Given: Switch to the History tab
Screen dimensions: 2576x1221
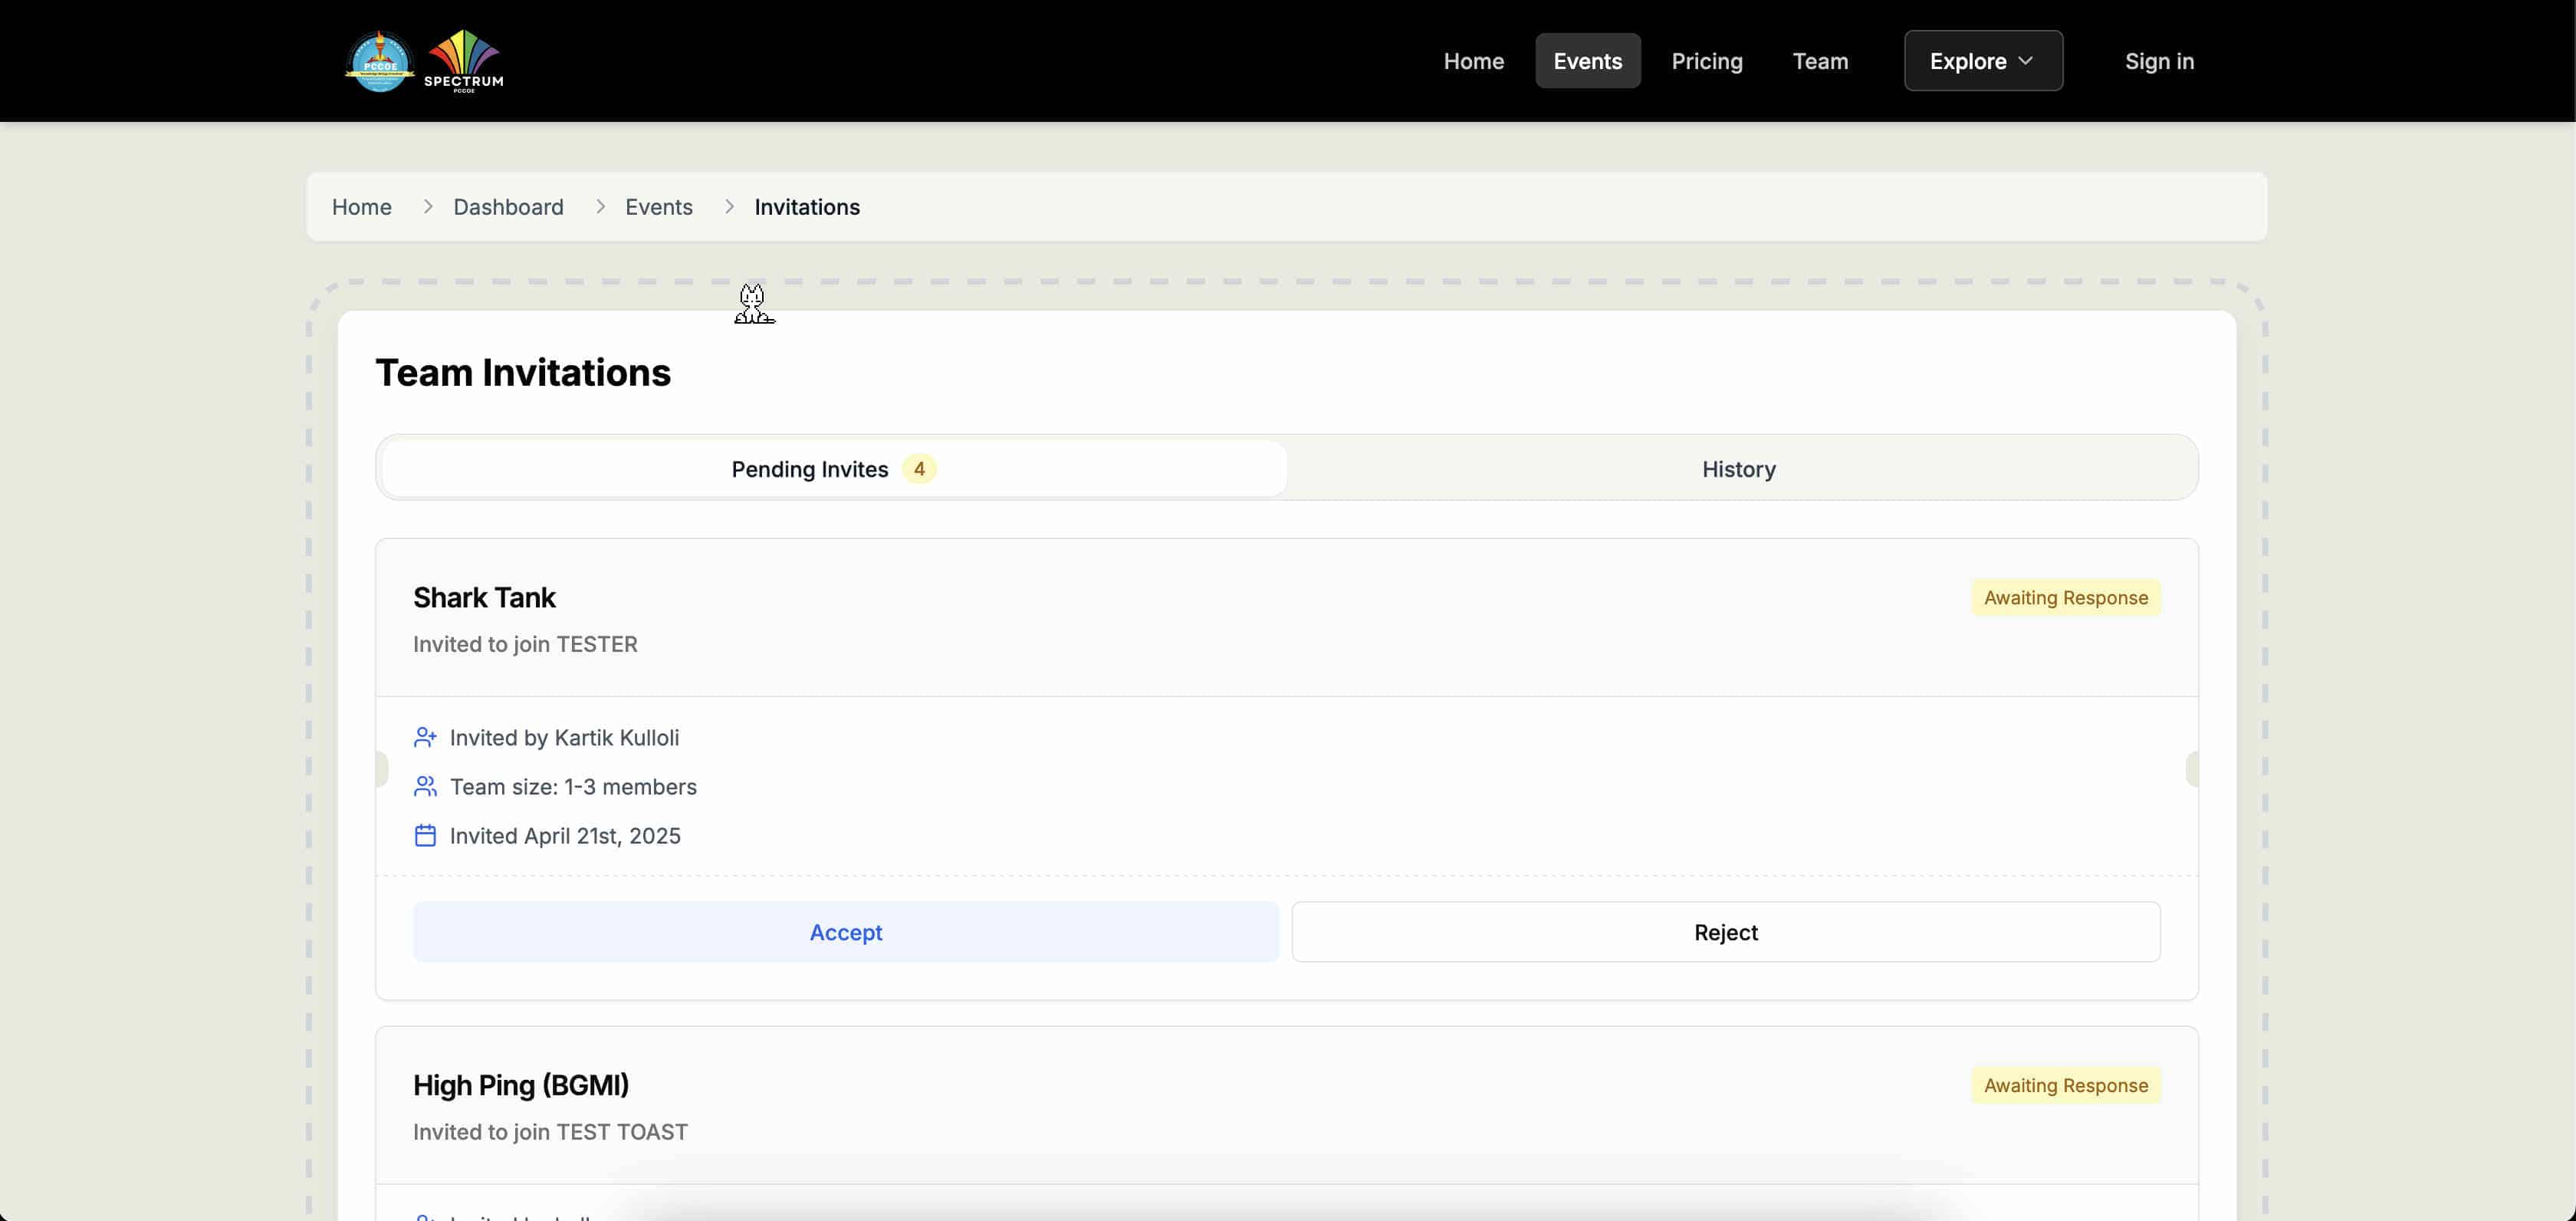Looking at the screenshot, I should click(1738, 469).
